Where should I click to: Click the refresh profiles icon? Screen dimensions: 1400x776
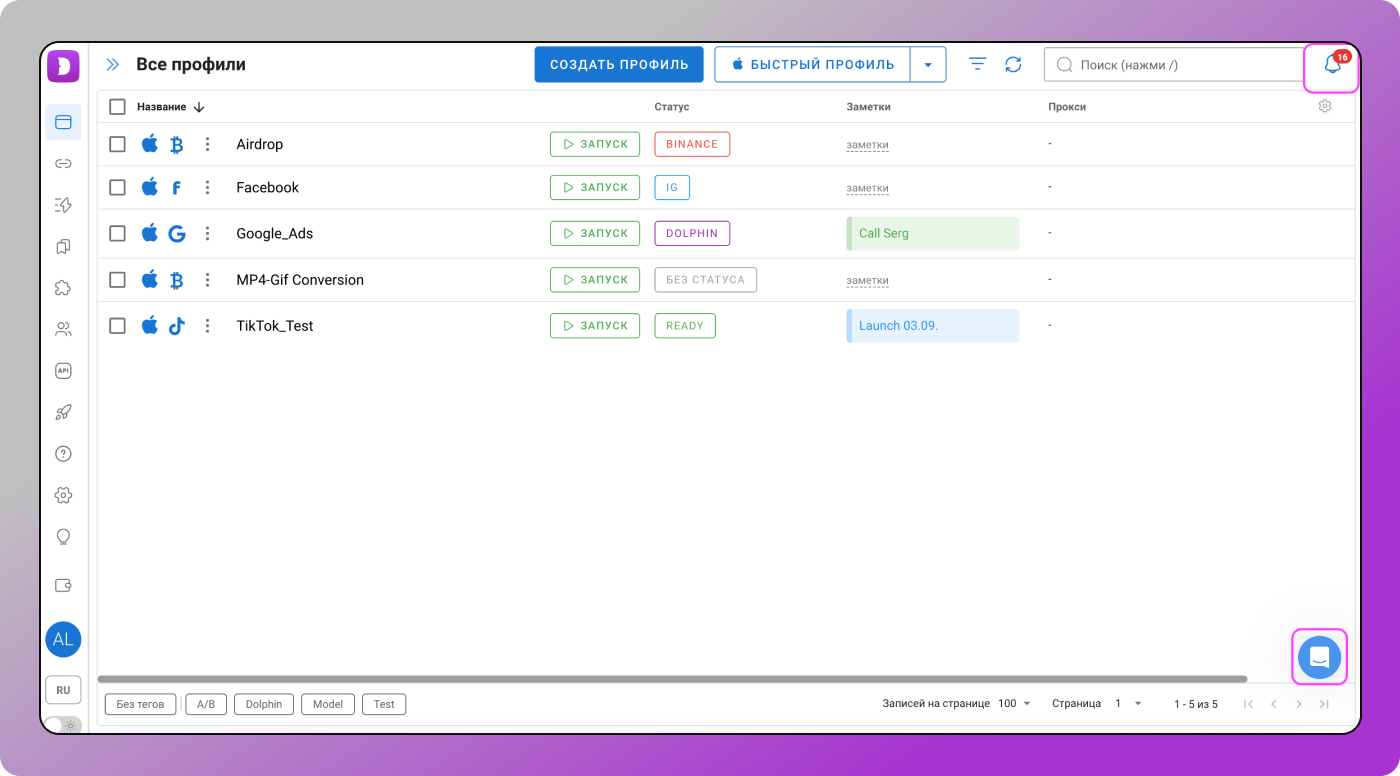pos(1013,64)
